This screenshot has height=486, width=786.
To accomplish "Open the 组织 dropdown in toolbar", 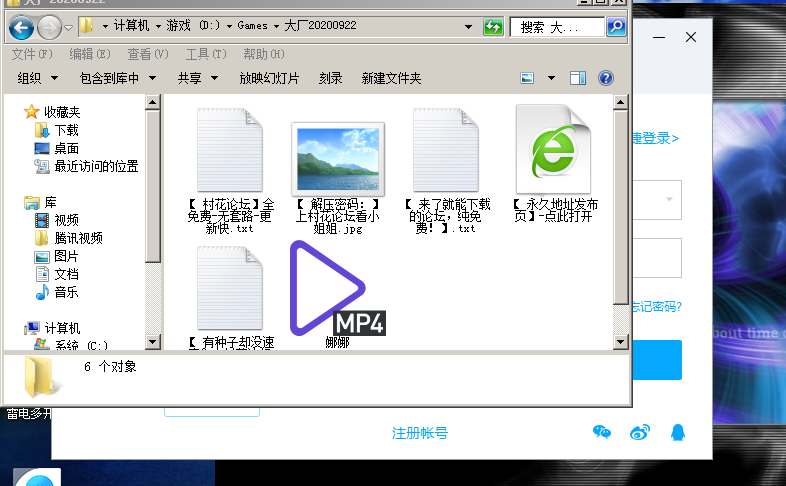I will pyautogui.click(x=35, y=78).
